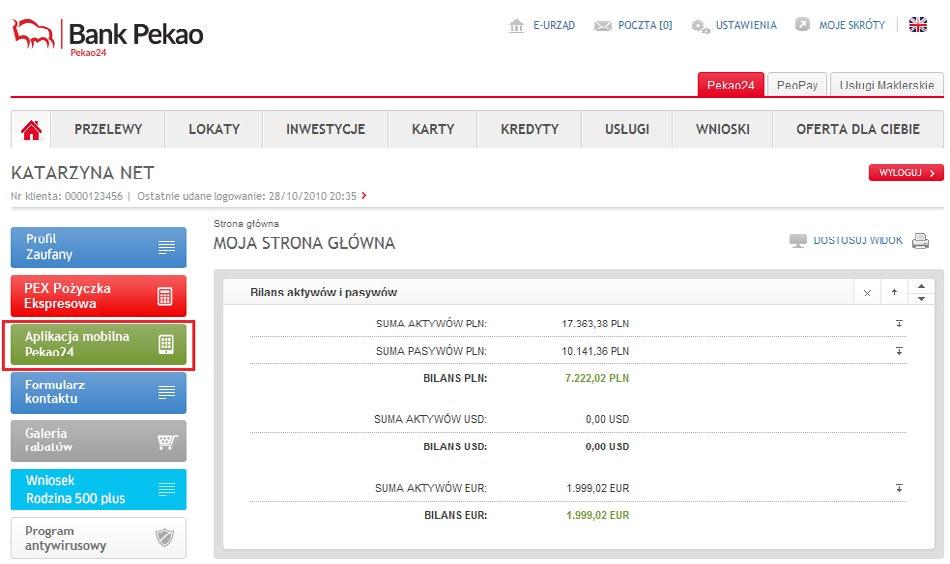Image resolution: width=950 pixels, height=564 pixels.
Task: Click list icon on Profil Zaufany tile
Action: coord(167,247)
